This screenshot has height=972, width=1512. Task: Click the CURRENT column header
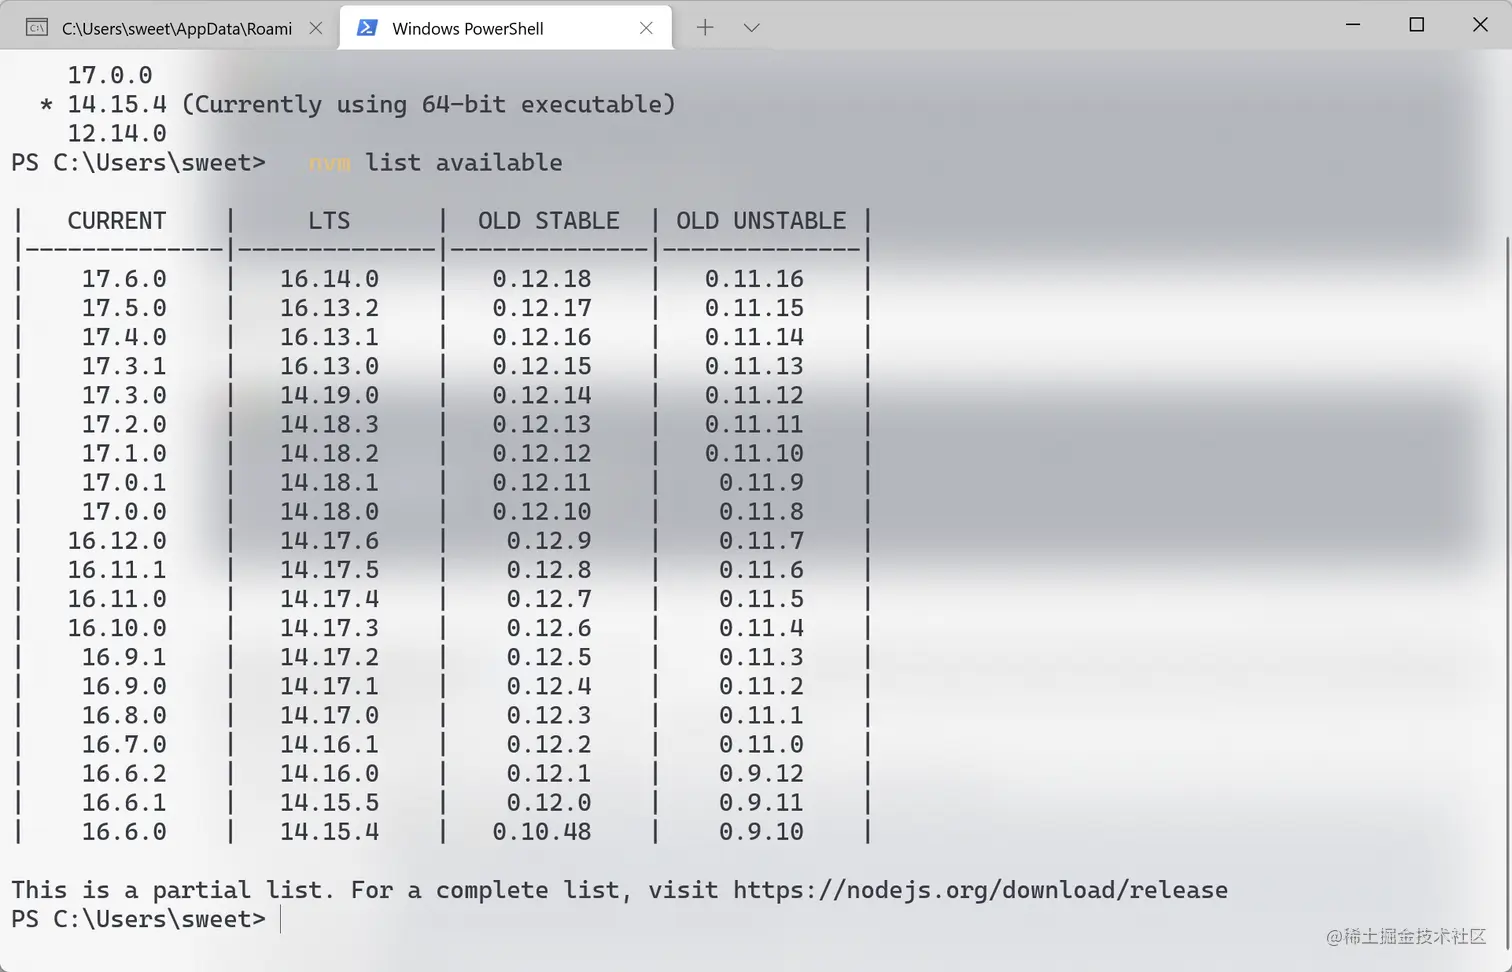117,221
